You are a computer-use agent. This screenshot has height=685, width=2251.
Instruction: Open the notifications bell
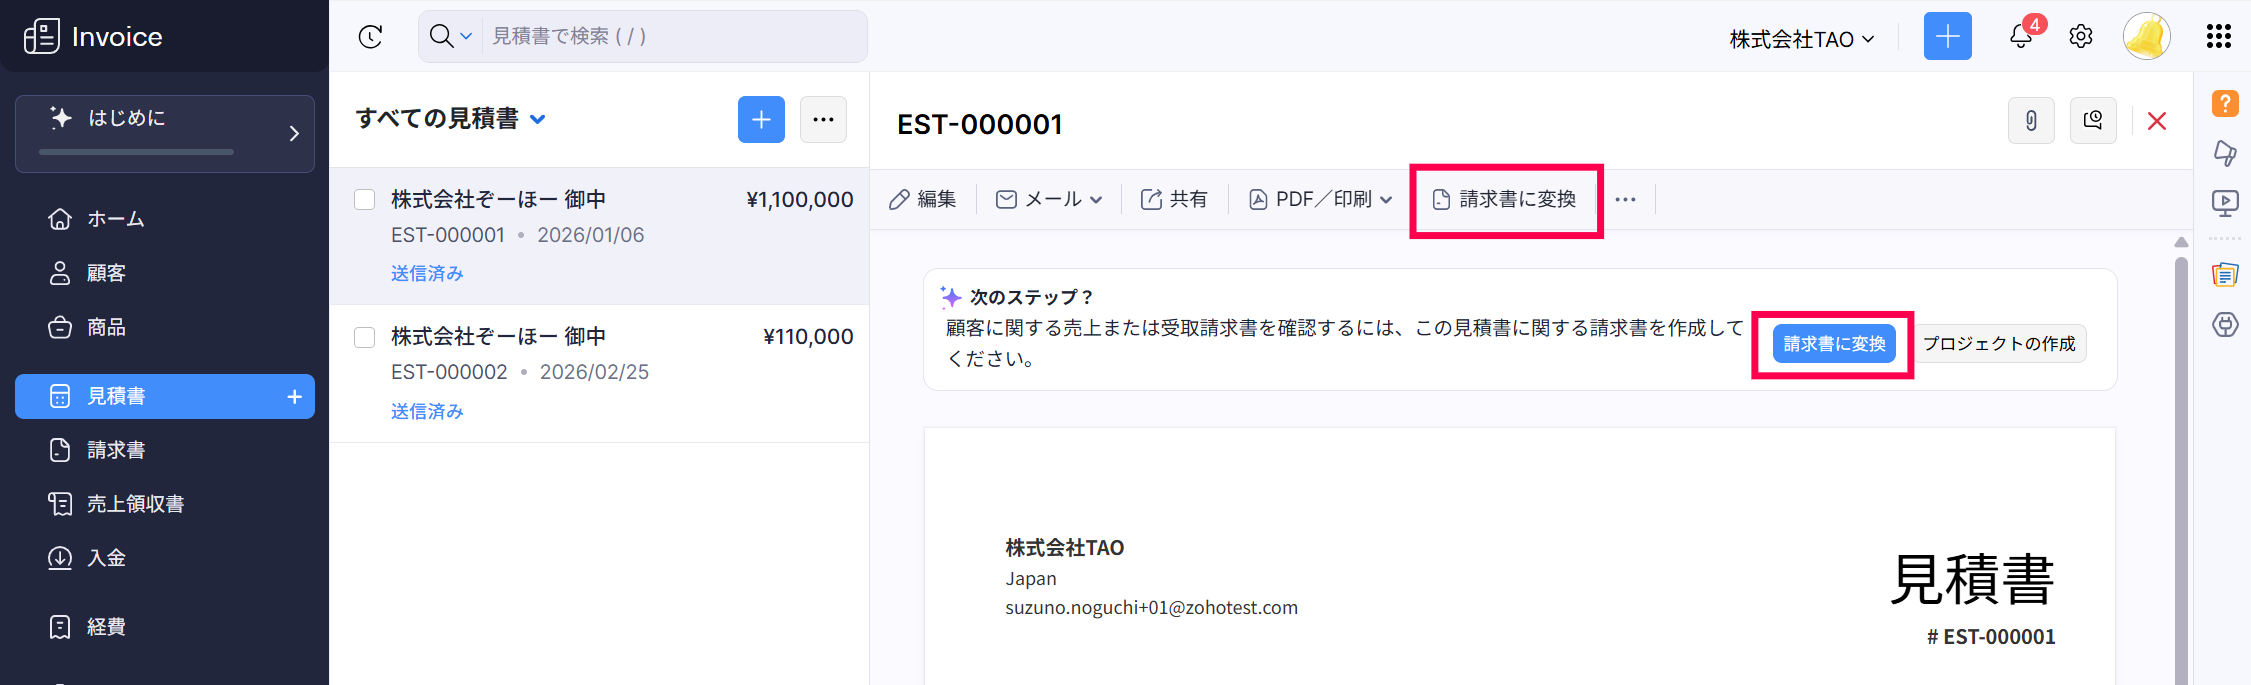2020,37
